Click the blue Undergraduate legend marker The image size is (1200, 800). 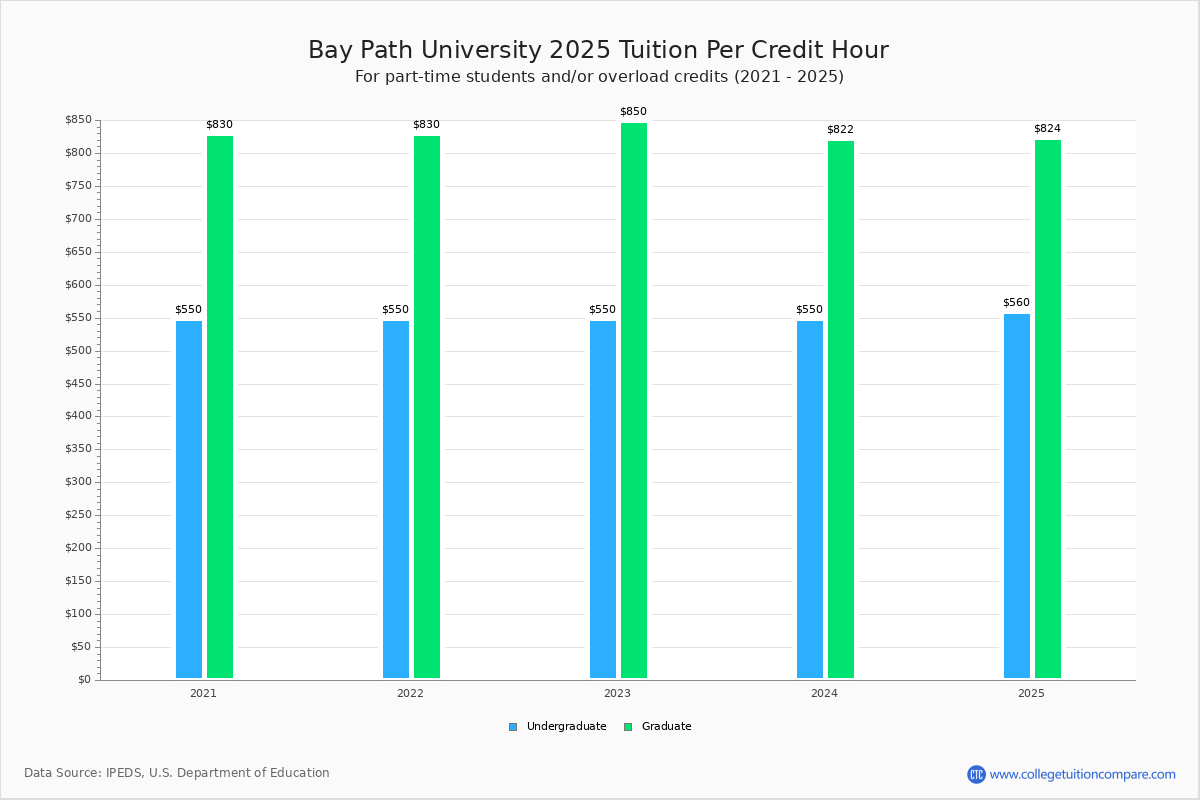click(x=513, y=726)
